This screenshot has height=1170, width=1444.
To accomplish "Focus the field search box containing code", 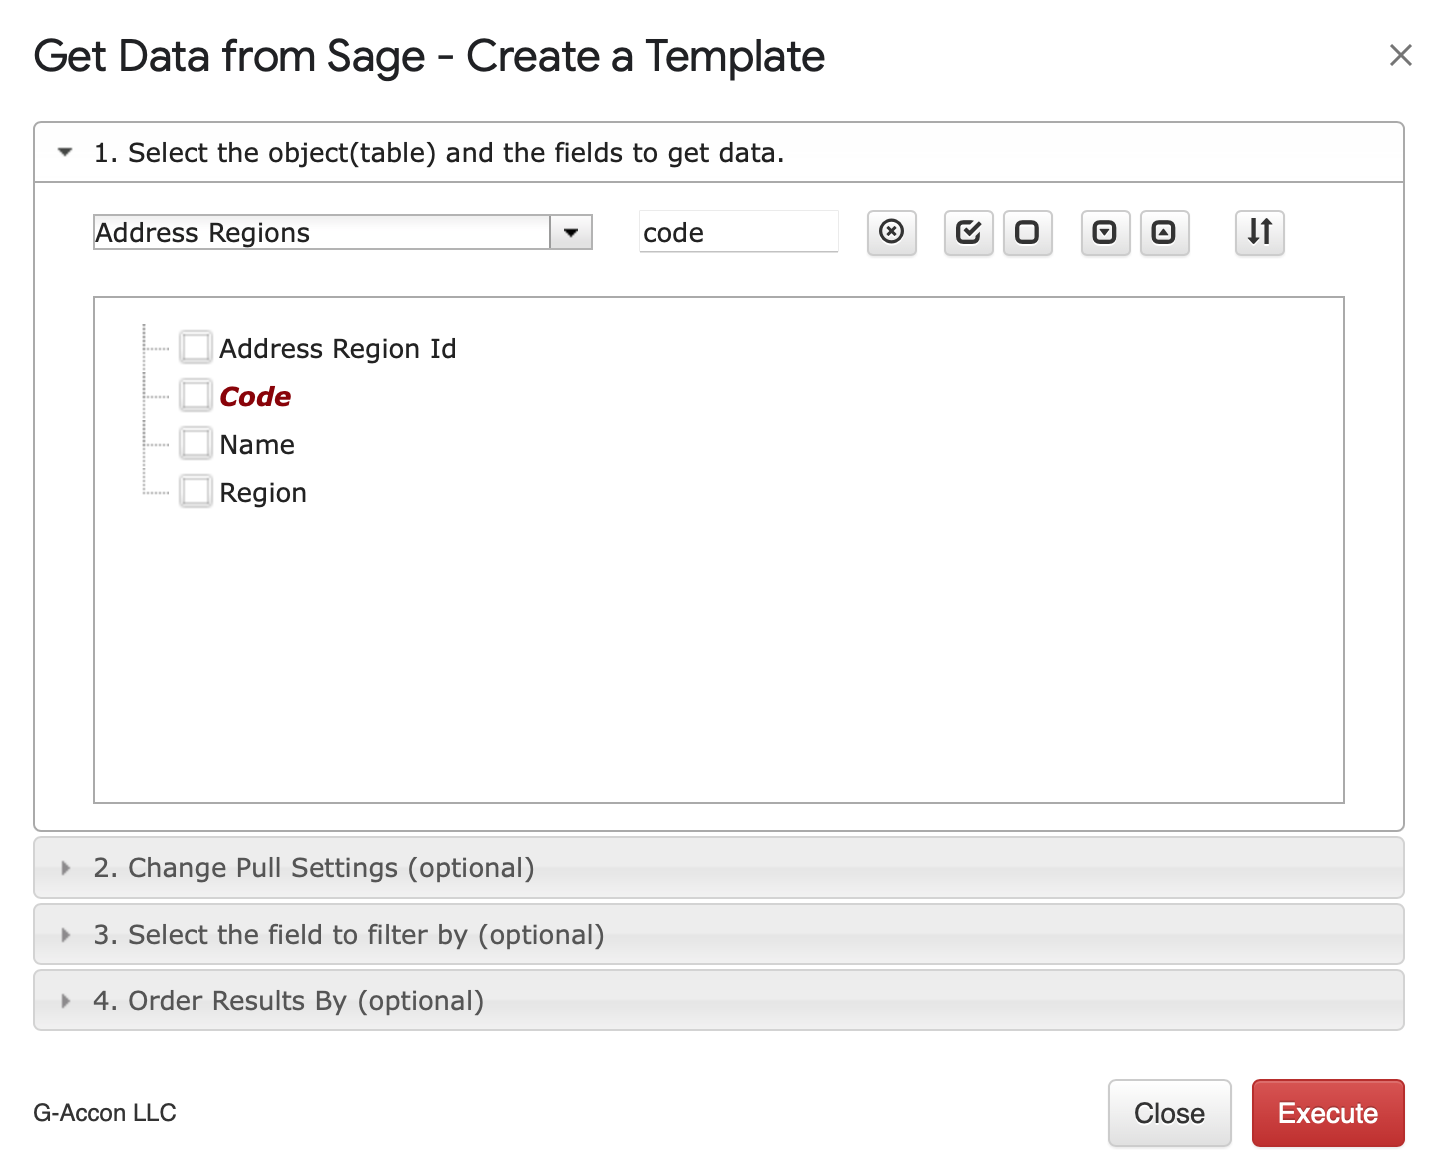I will (x=738, y=232).
